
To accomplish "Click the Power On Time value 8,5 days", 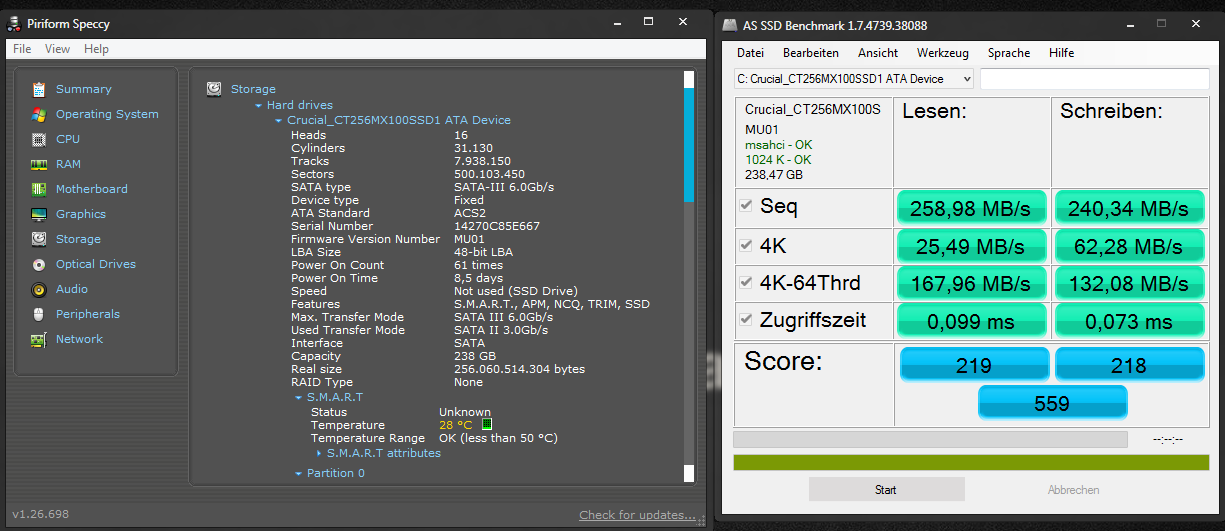I will pos(479,278).
